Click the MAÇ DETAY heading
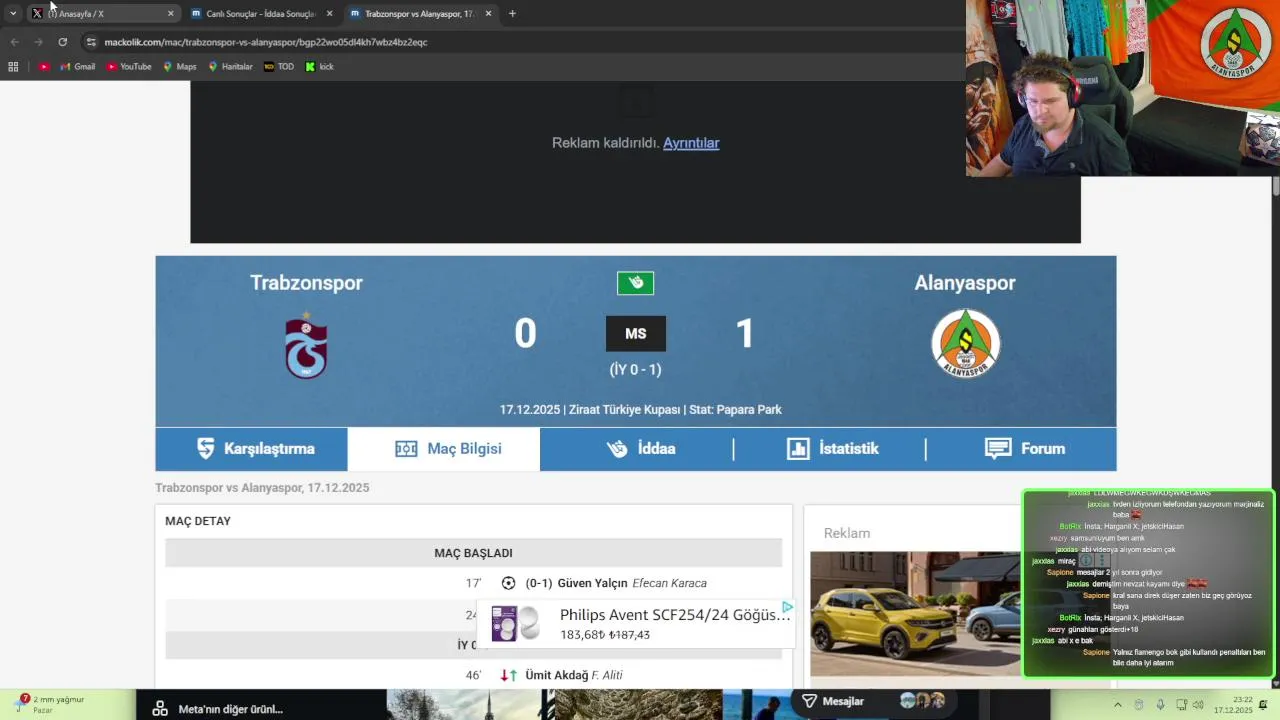1280x720 pixels. point(198,521)
